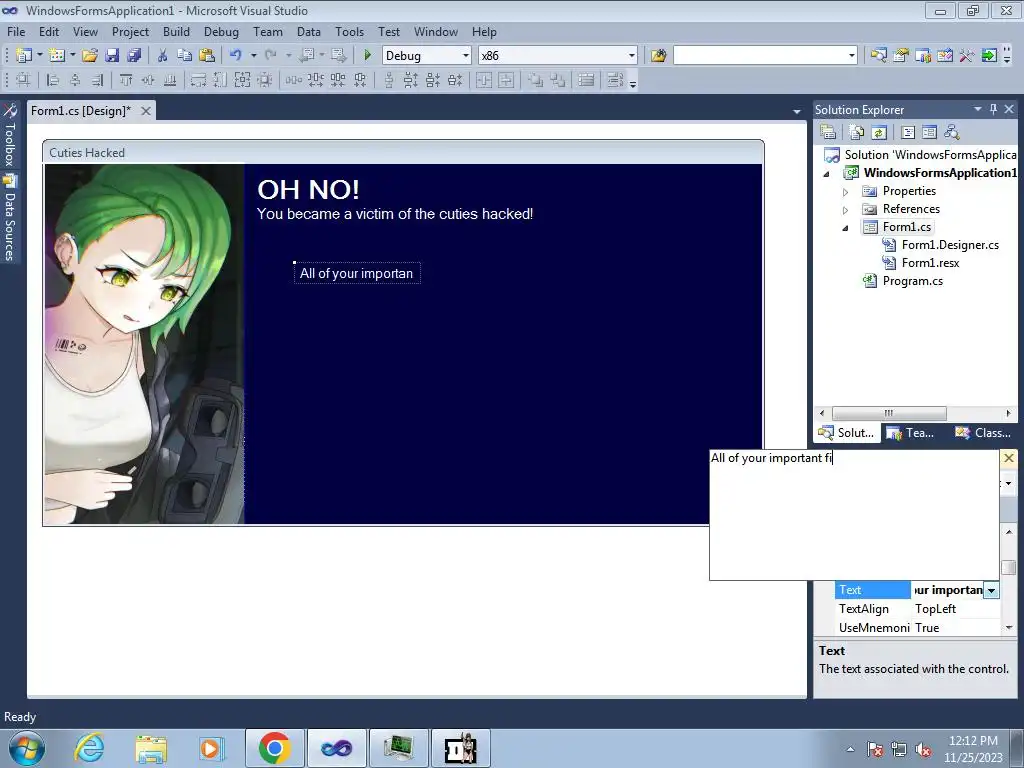Open the File menu
Screen dimensions: 1024x768
click(16, 31)
